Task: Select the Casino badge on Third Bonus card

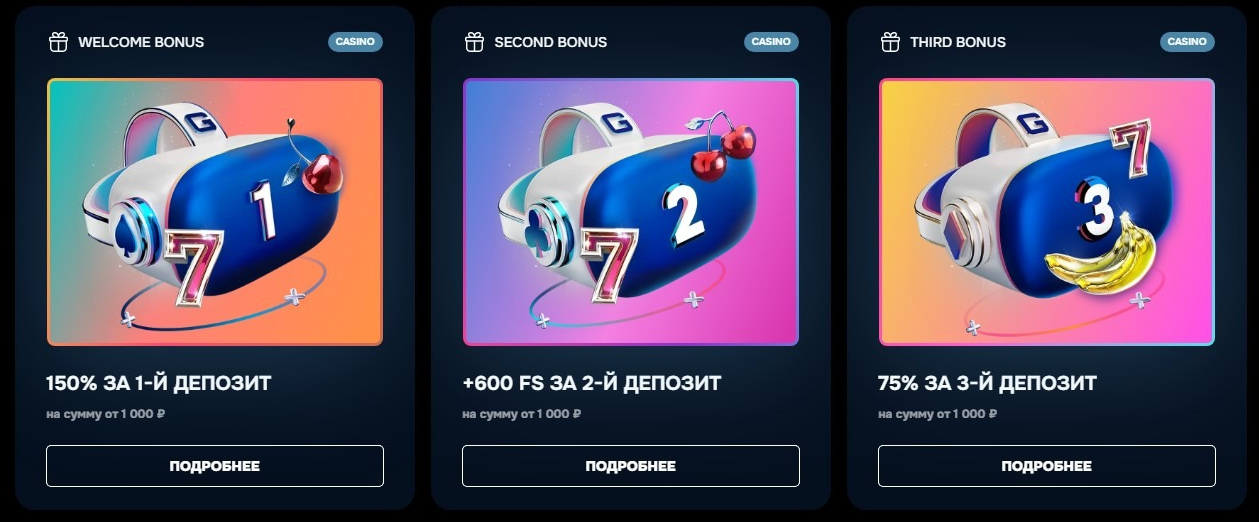Action: (x=1187, y=42)
